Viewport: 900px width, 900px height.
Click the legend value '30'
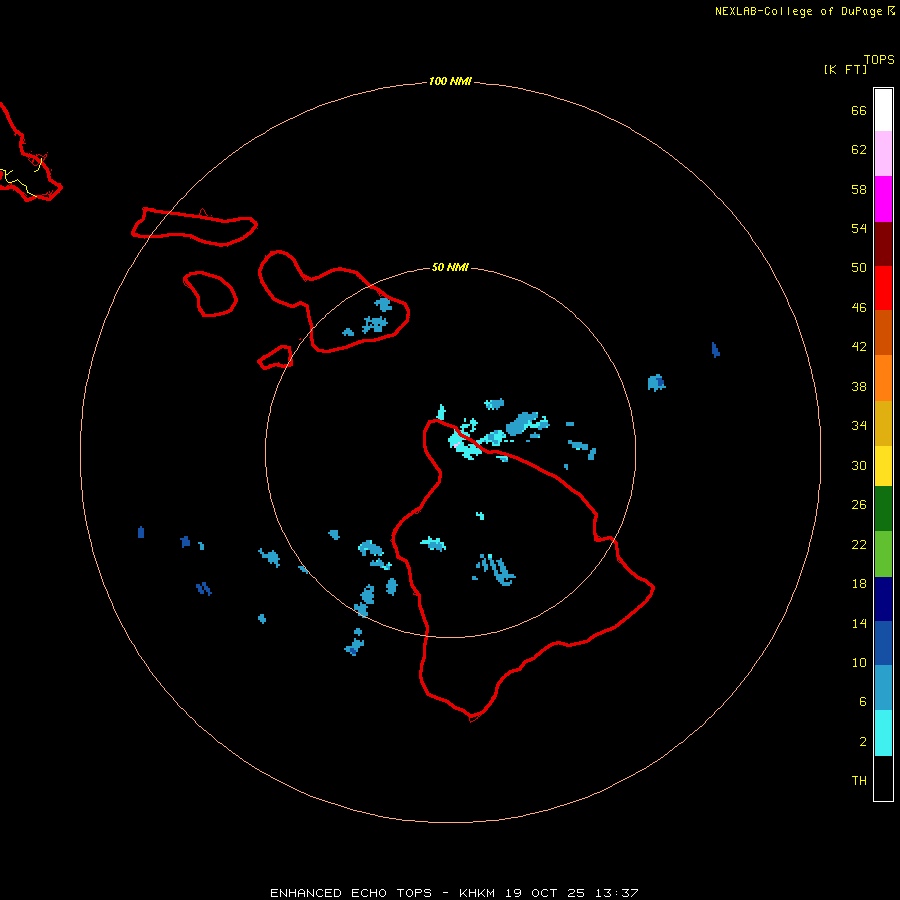pyautogui.click(x=859, y=465)
